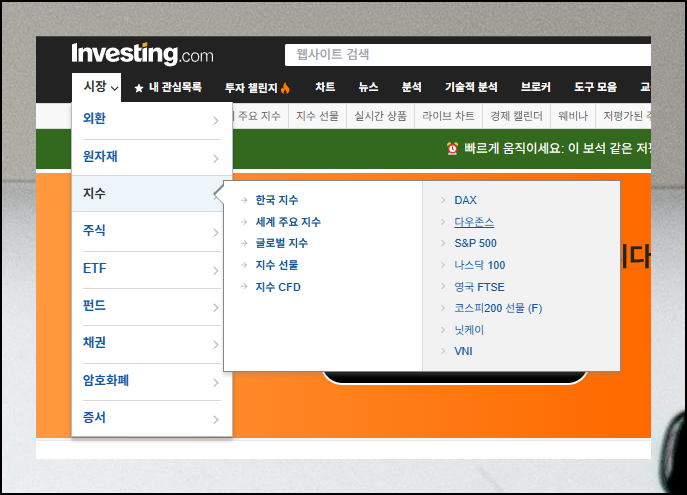Open the 지수 선물 link in submenu
The image size is (687, 495).
tap(277, 265)
